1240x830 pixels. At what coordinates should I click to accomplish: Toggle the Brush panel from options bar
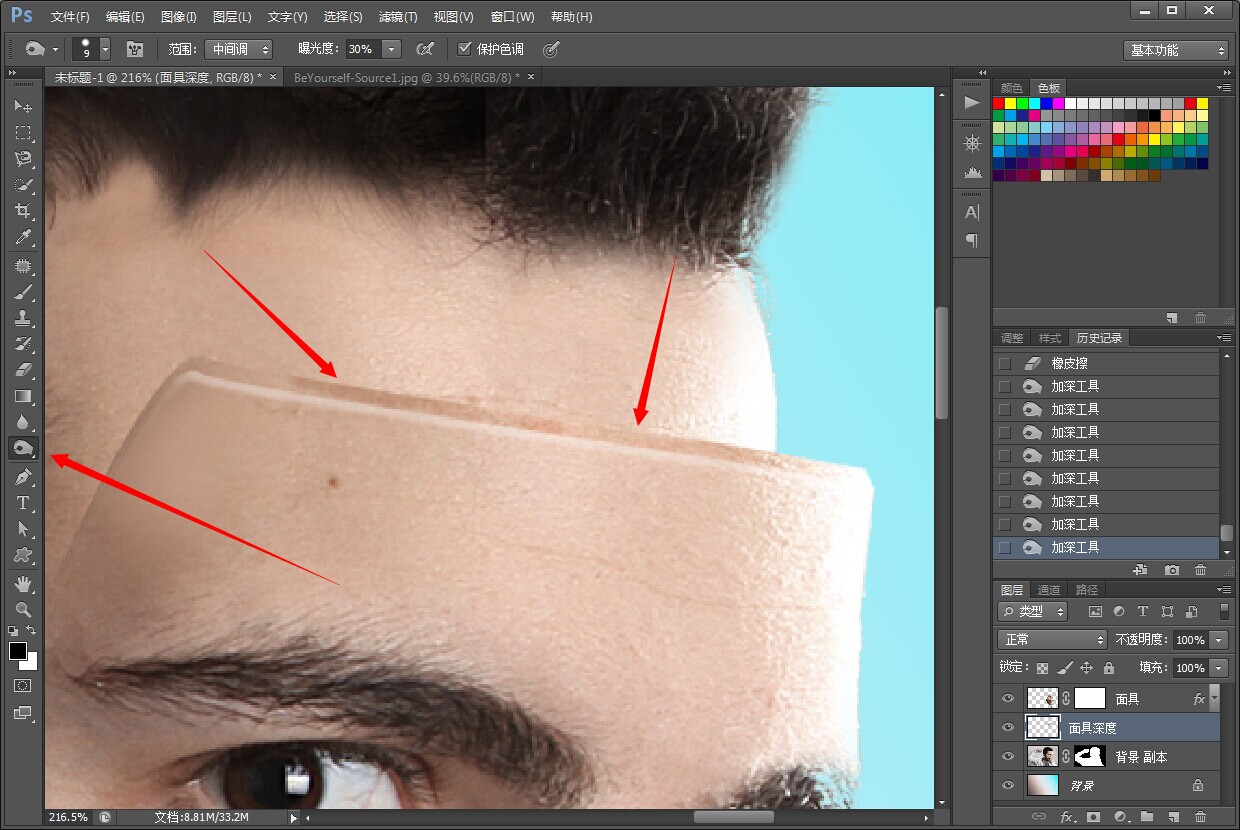coord(135,49)
